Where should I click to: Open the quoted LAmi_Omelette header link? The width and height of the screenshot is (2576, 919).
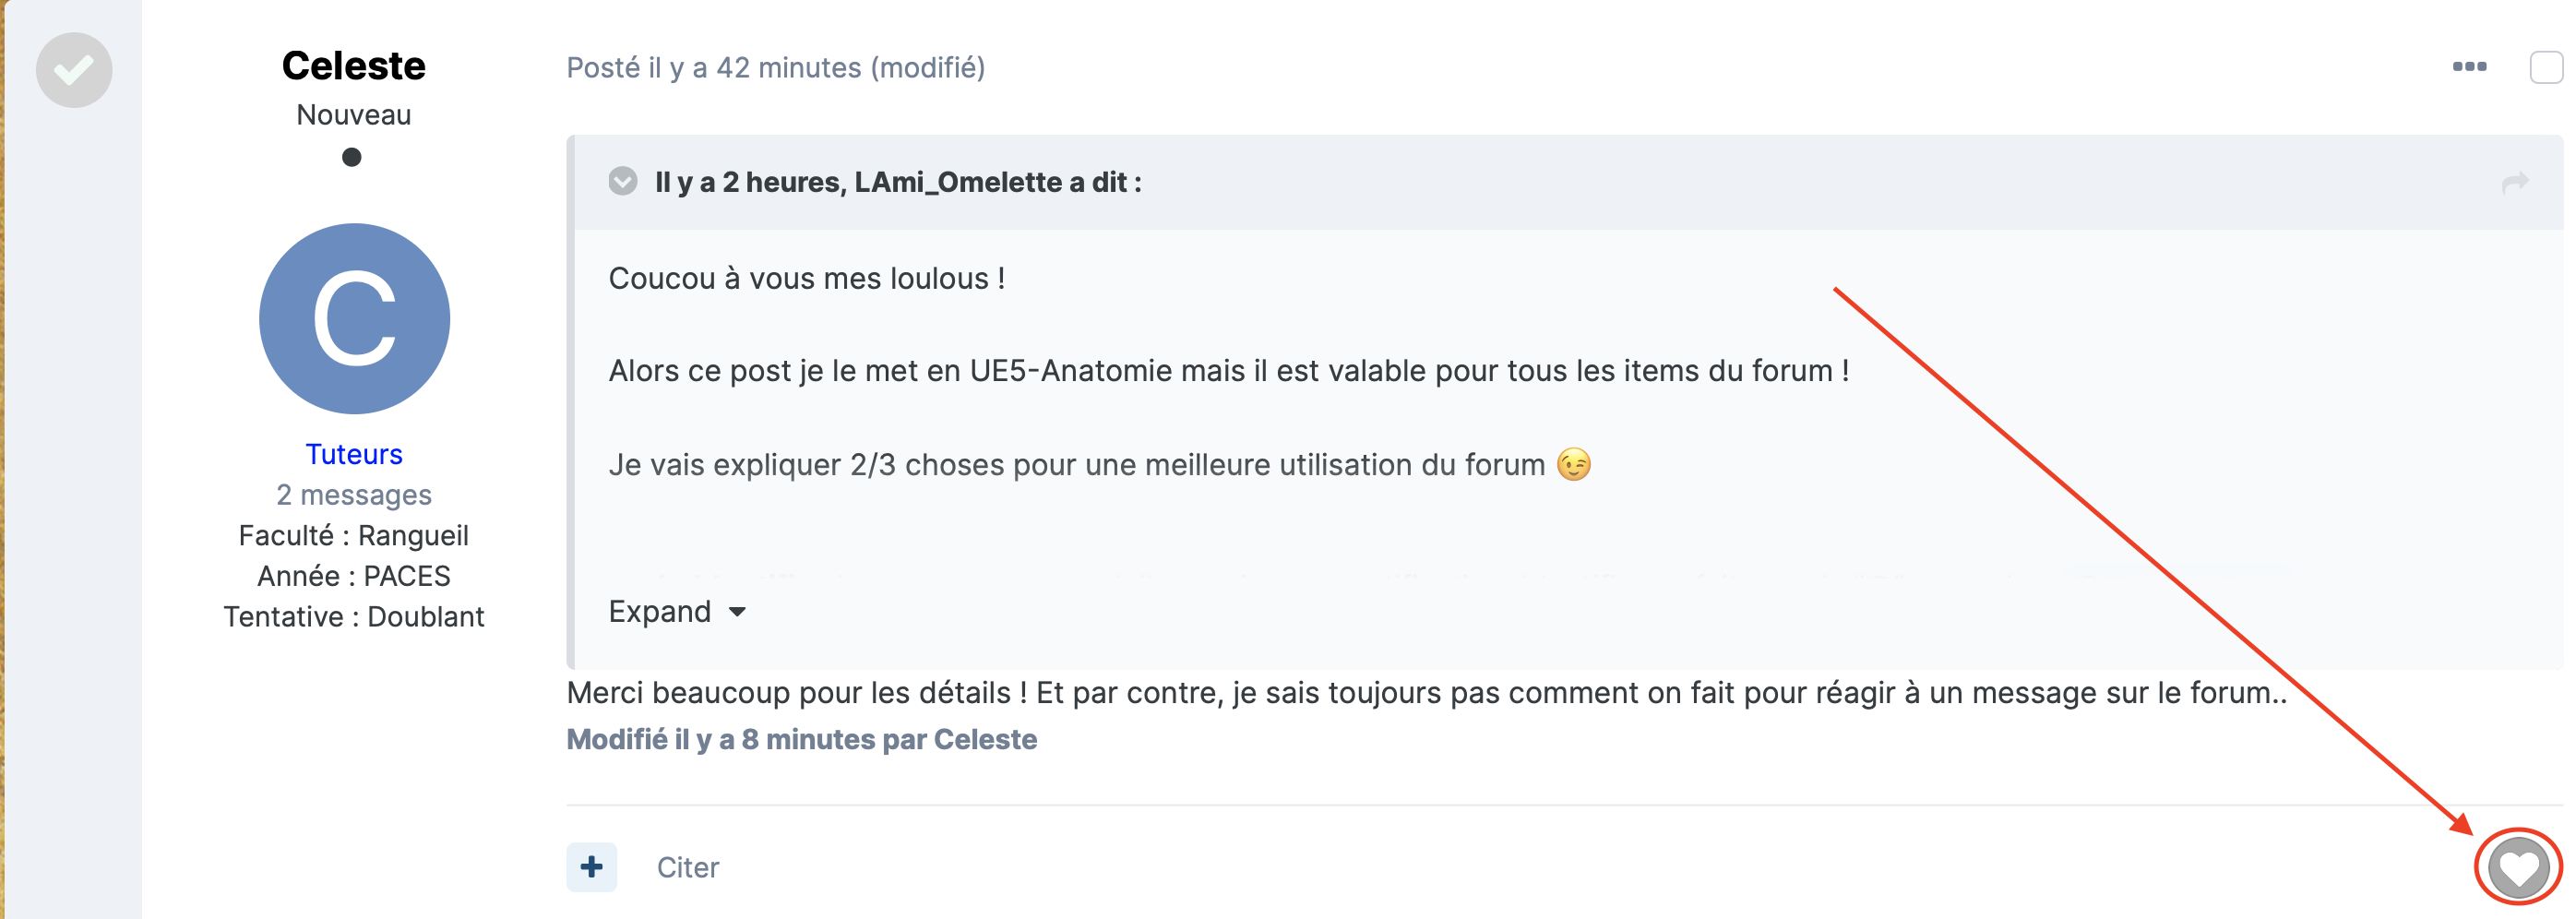[897, 182]
